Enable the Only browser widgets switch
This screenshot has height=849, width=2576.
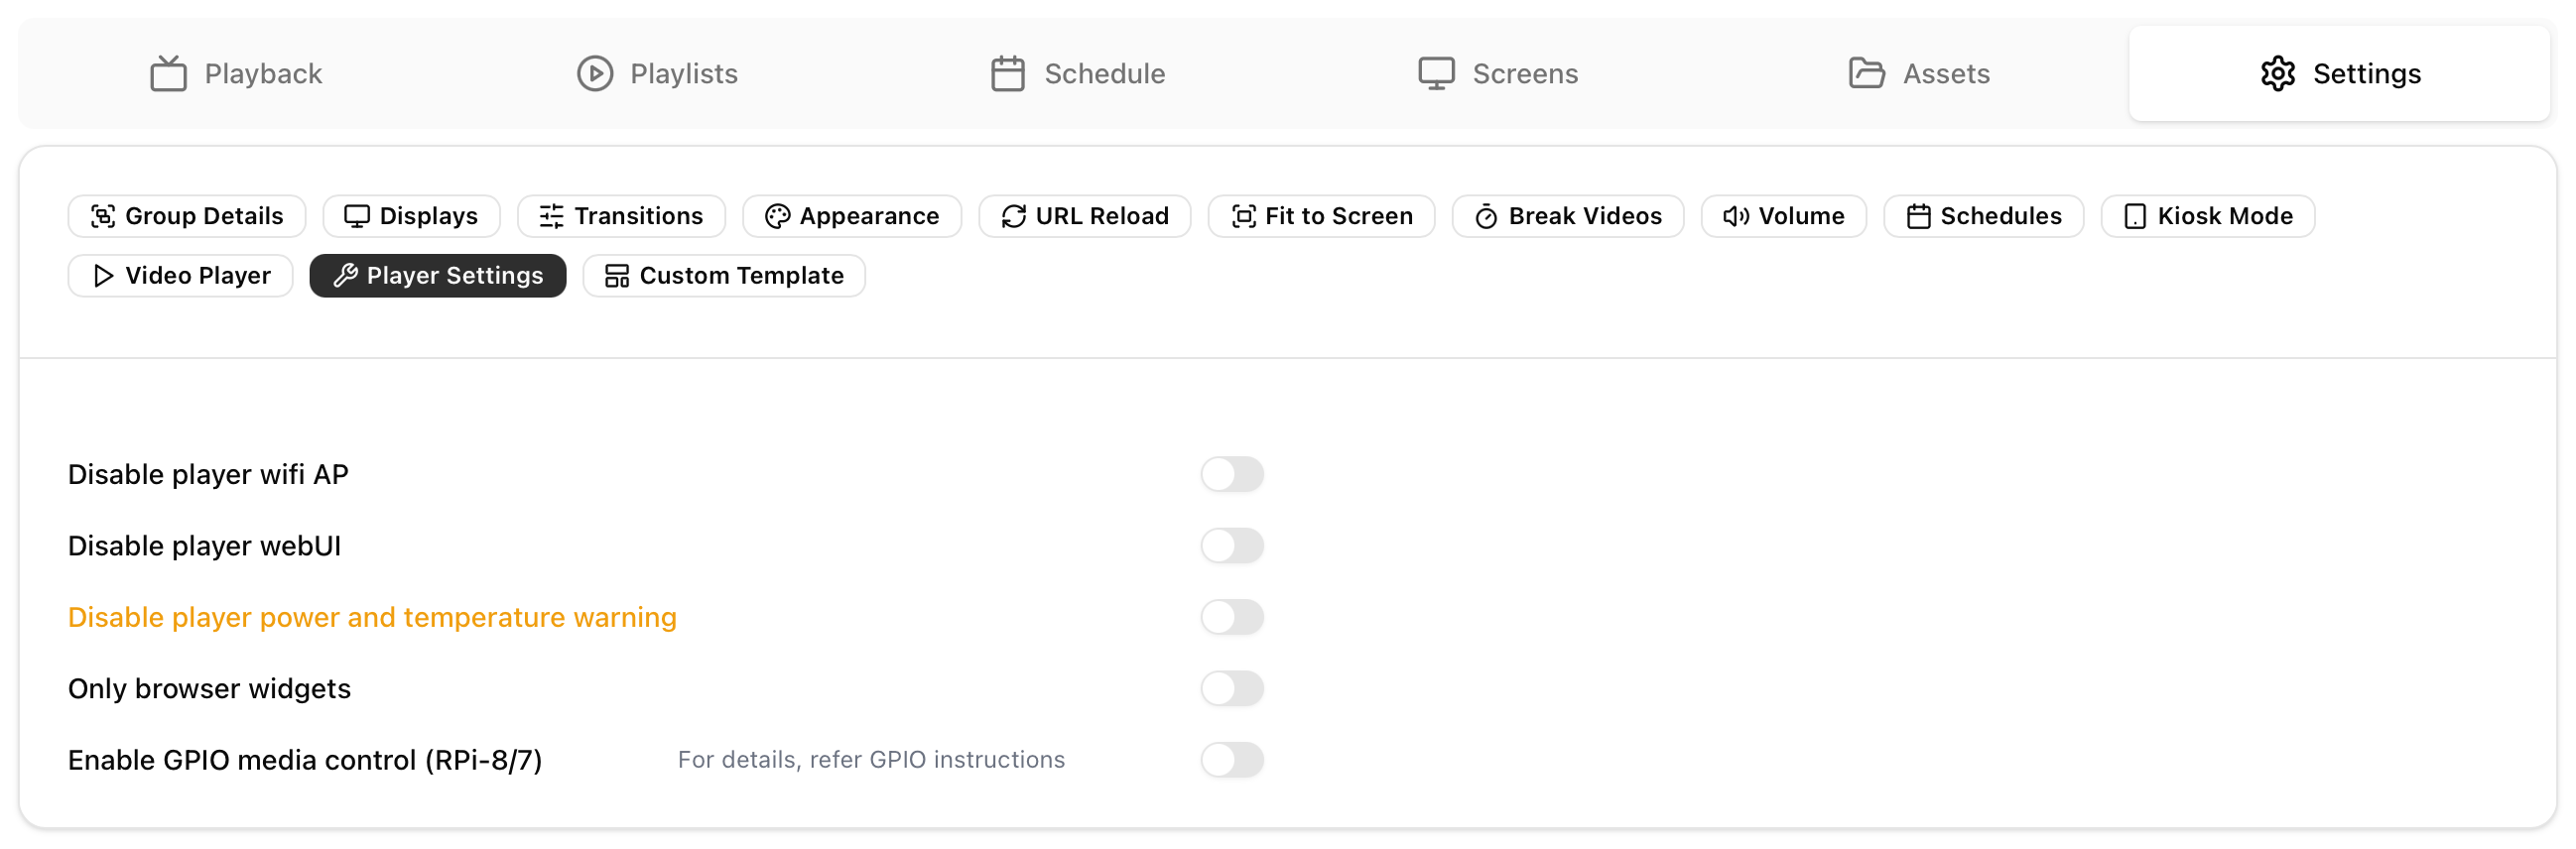(1231, 689)
